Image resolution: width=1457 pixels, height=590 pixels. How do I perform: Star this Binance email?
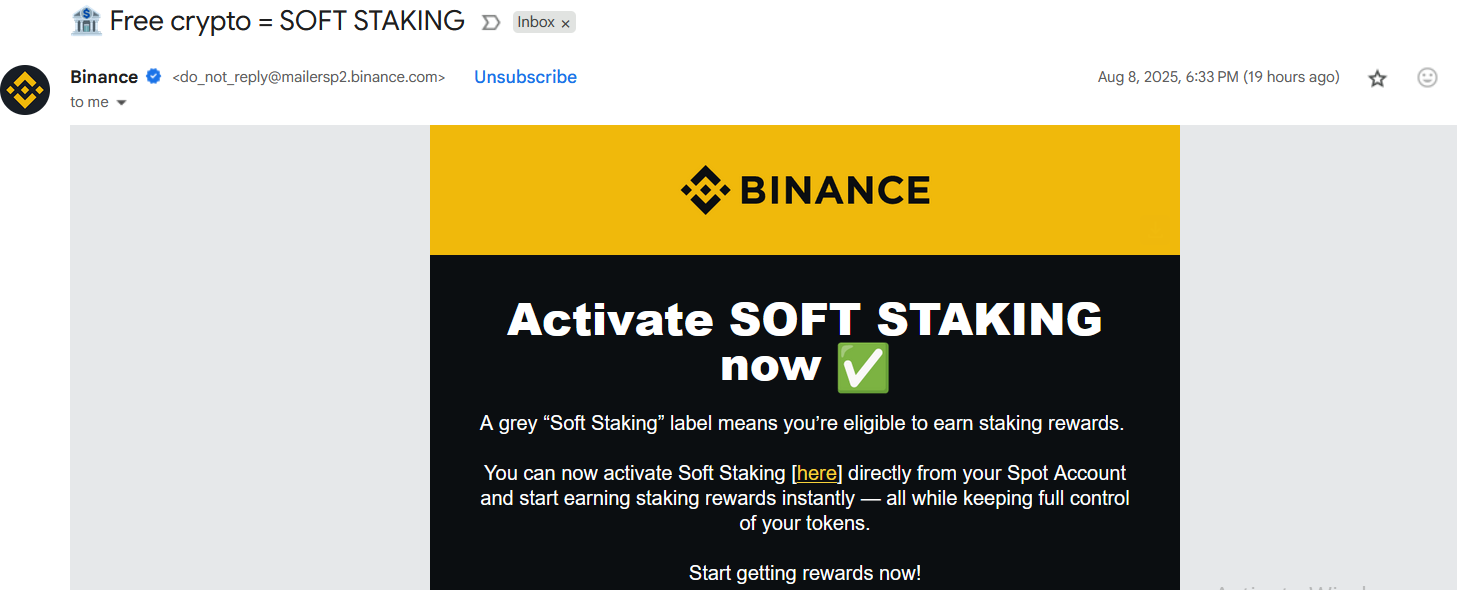coord(1377,78)
